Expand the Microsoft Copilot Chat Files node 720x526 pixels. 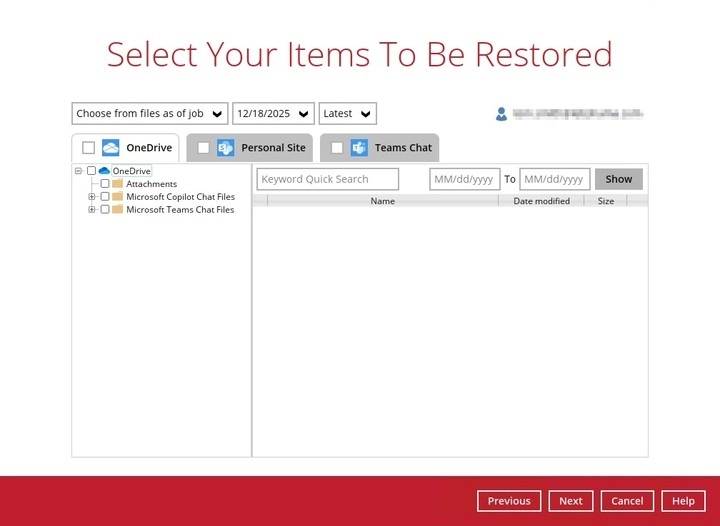[92, 196]
